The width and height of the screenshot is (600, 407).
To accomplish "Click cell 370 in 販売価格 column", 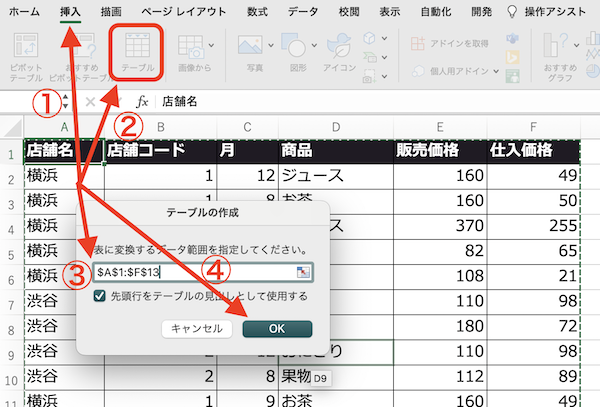I will [x=440, y=226].
